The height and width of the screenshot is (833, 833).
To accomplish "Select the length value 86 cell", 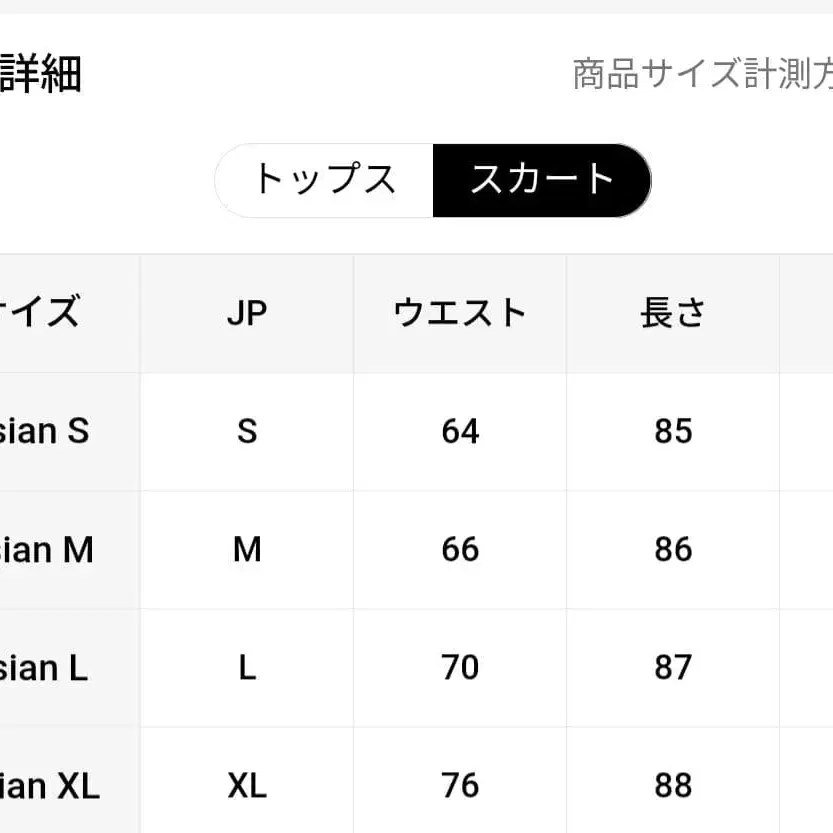I will pyautogui.click(x=673, y=549).
